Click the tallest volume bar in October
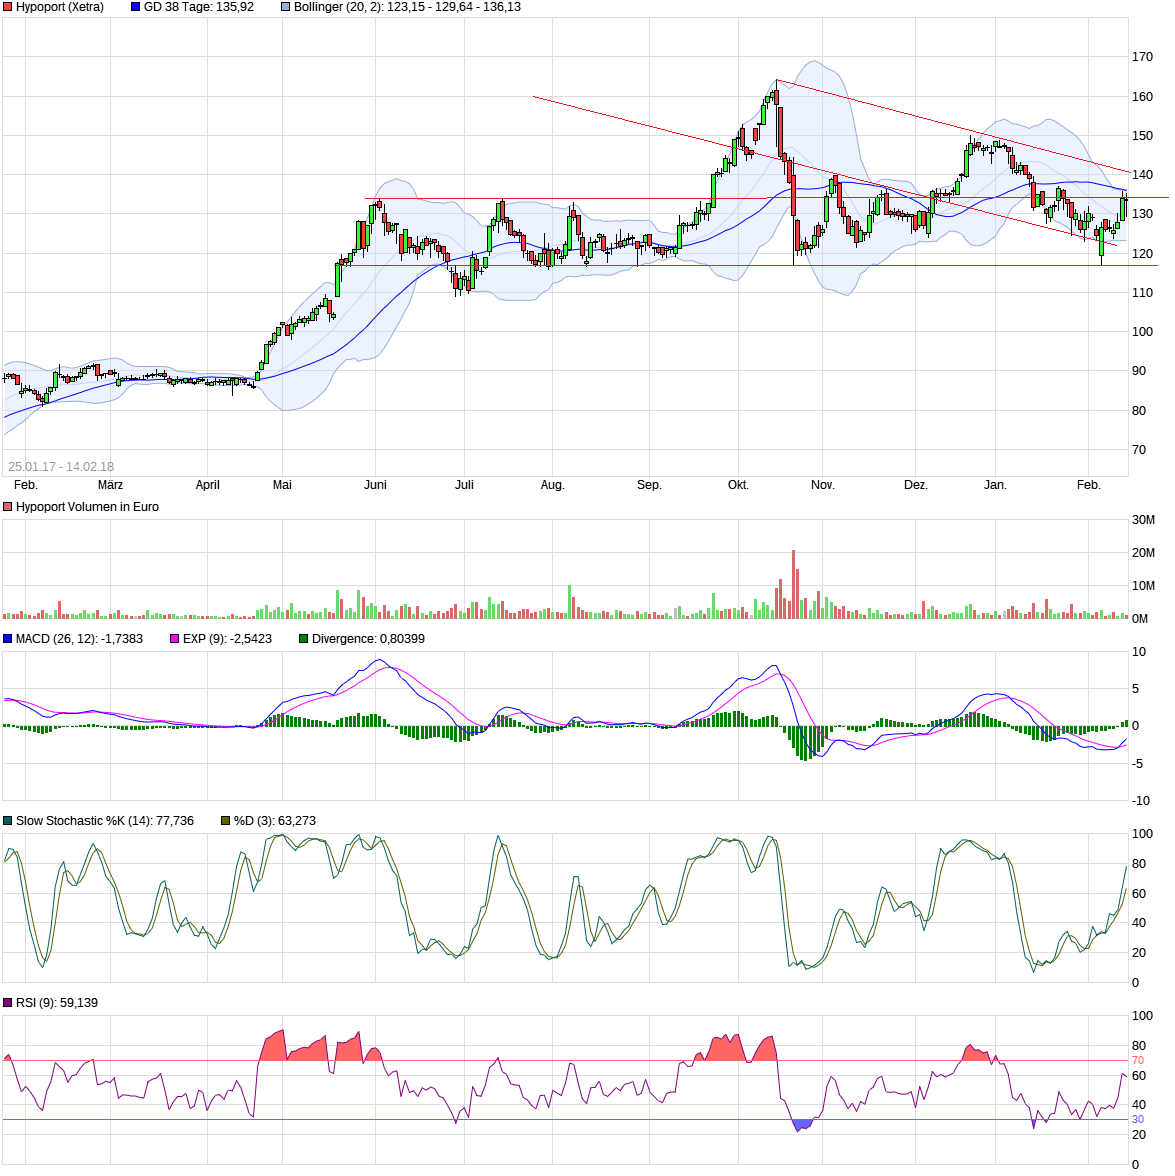Image resolution: width=1175 pixels, height=1176 pixels. [x=793, y=584]
